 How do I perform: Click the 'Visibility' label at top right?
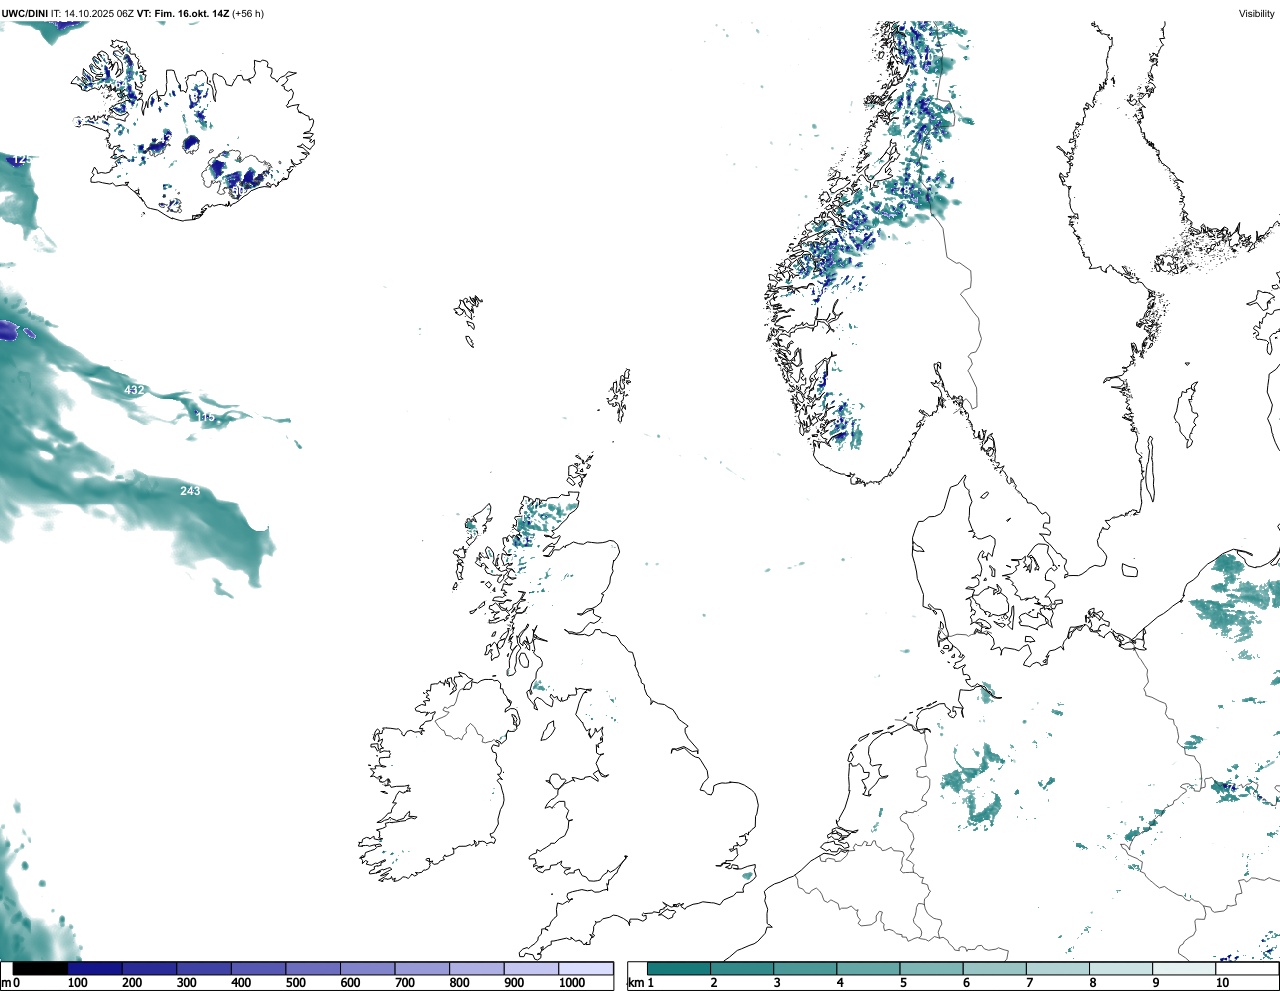[x=1257, y=14]
